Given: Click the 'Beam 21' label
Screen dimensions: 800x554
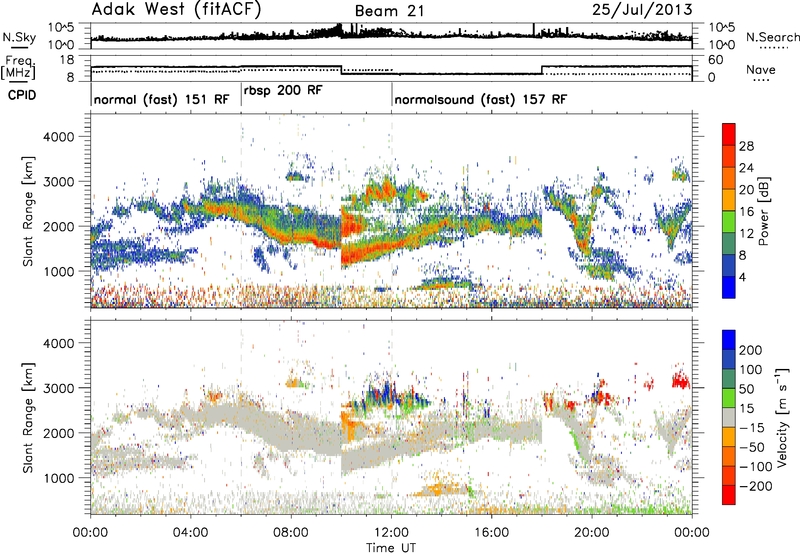Looking at the screenshot, I should click(x=389, y=11).
